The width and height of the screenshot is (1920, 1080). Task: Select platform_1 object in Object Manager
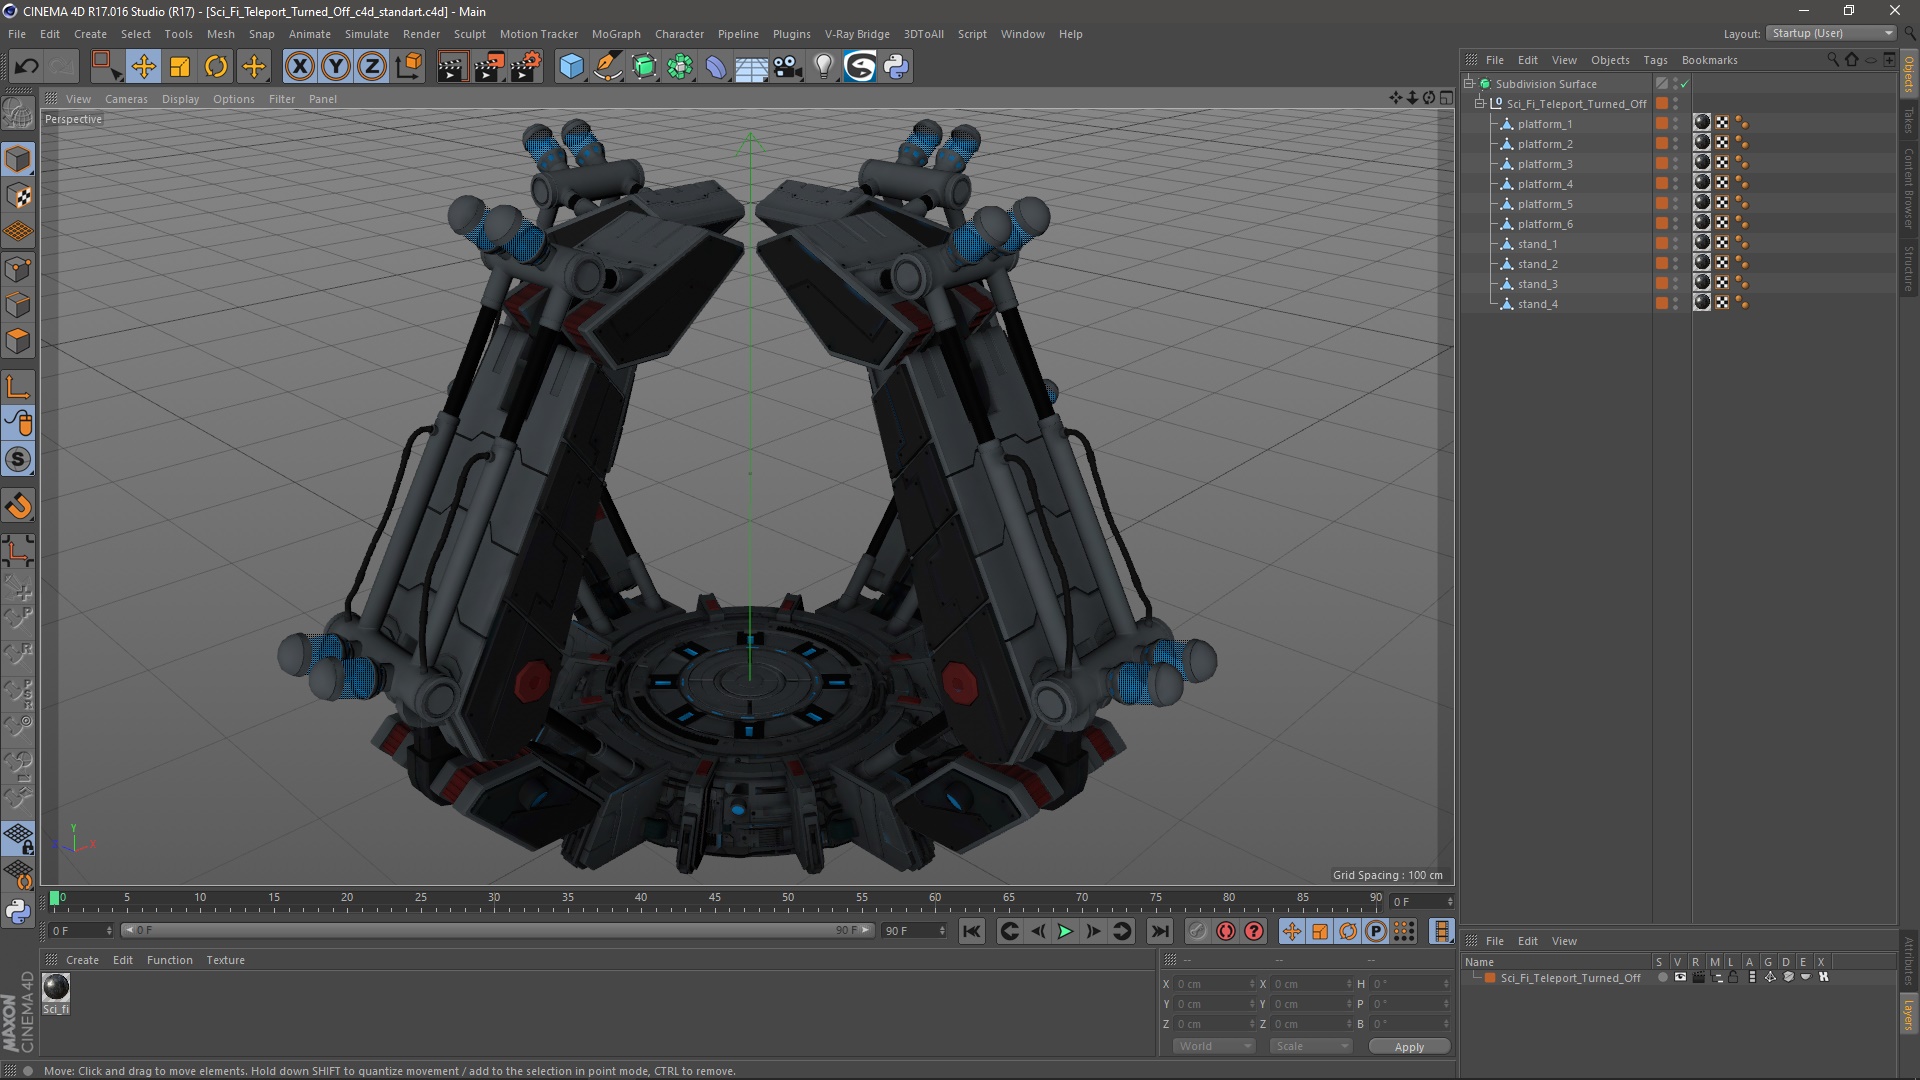pos(1544,124)
